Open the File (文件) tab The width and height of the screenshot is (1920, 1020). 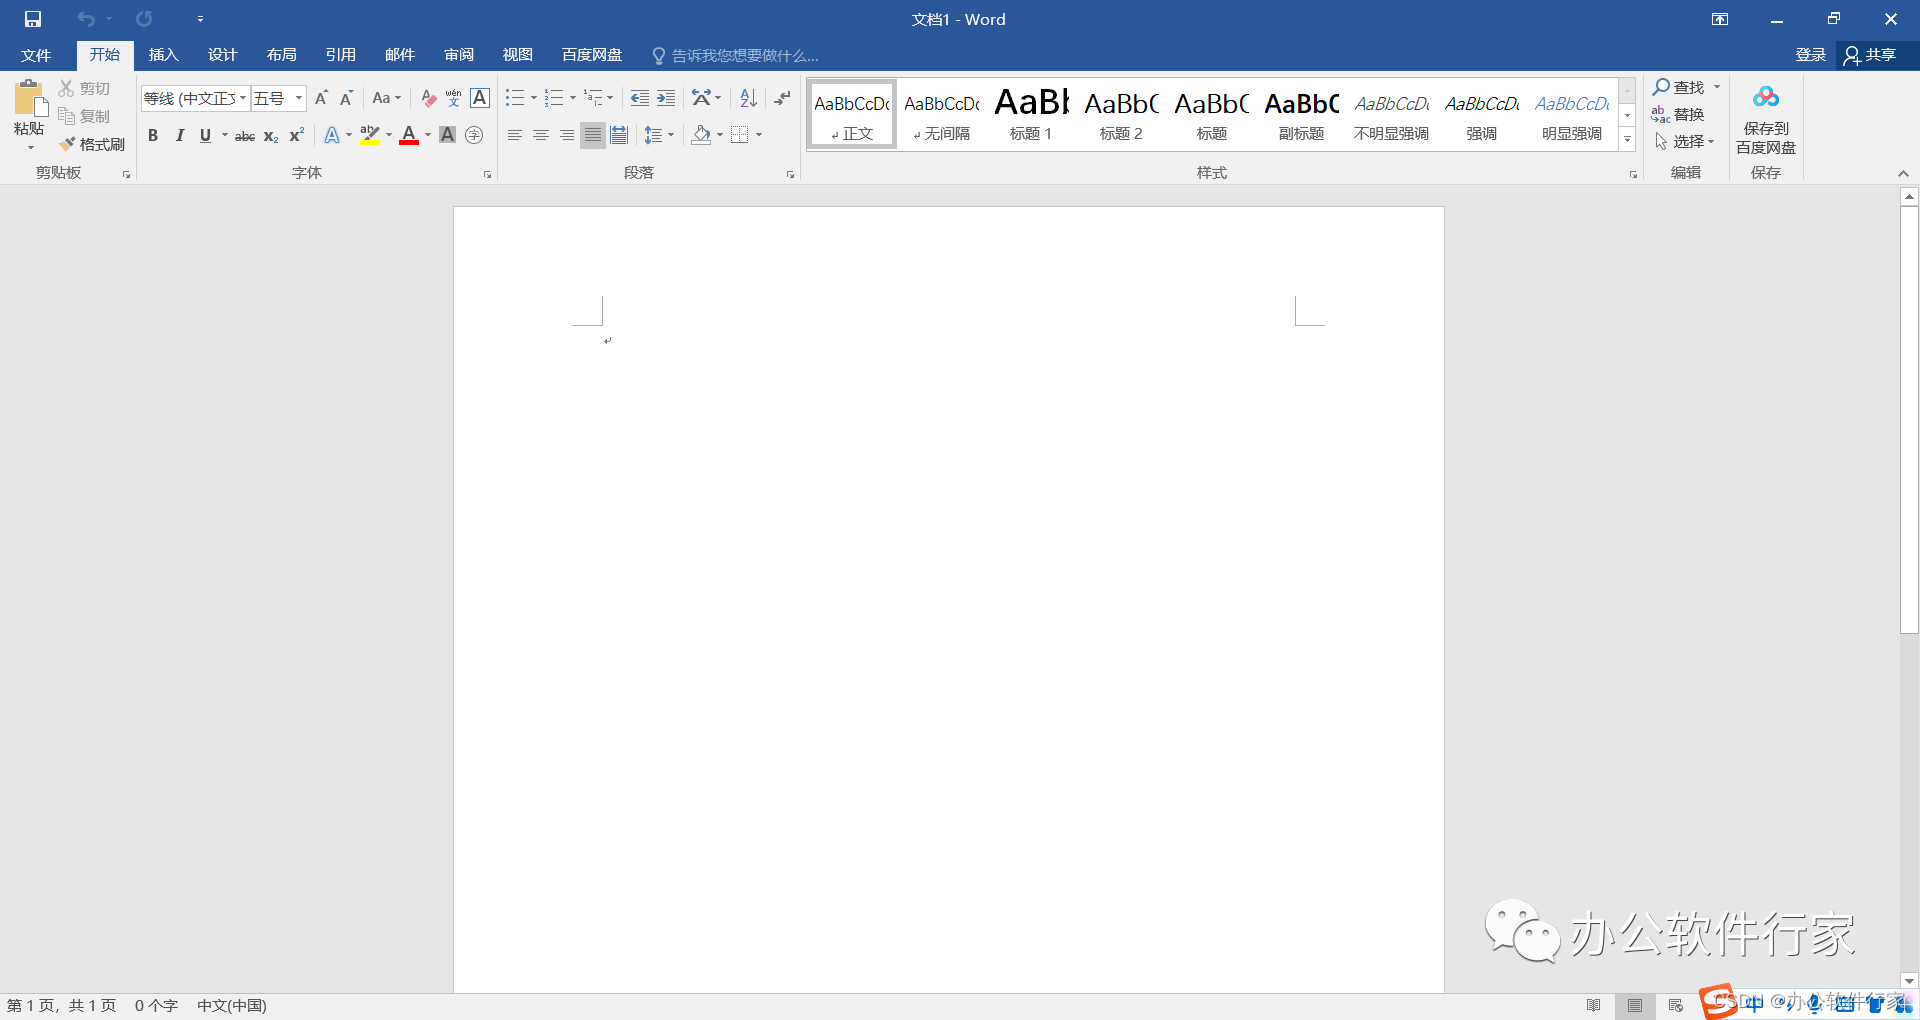(36, 55)
